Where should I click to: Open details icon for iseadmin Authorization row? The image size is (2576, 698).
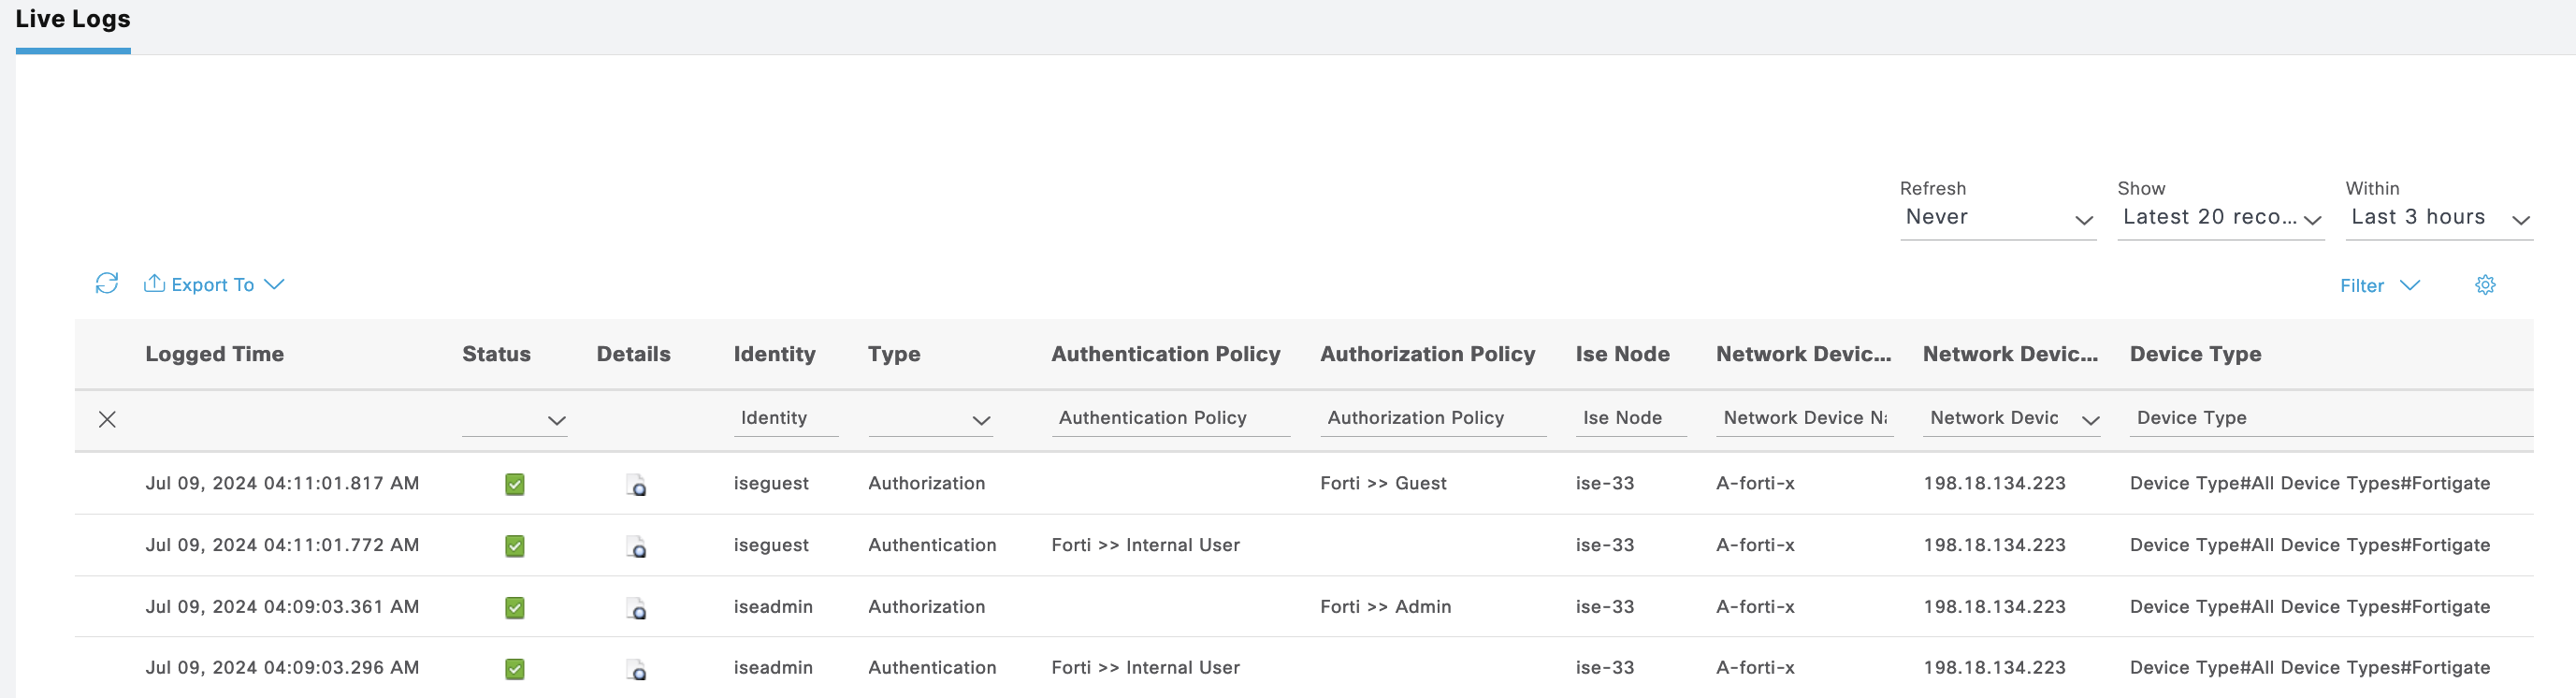coord(636,608)
